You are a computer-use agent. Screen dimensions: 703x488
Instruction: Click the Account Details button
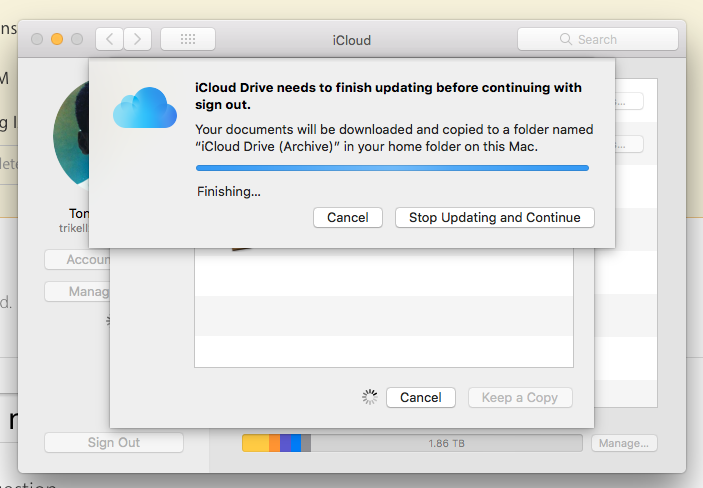pos(77,260)
